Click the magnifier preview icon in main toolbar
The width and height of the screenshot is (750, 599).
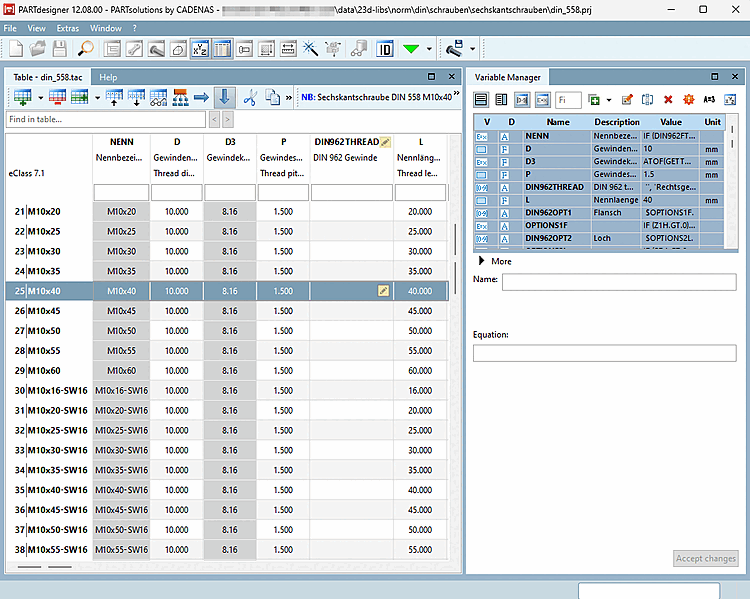tap(86, 48)
